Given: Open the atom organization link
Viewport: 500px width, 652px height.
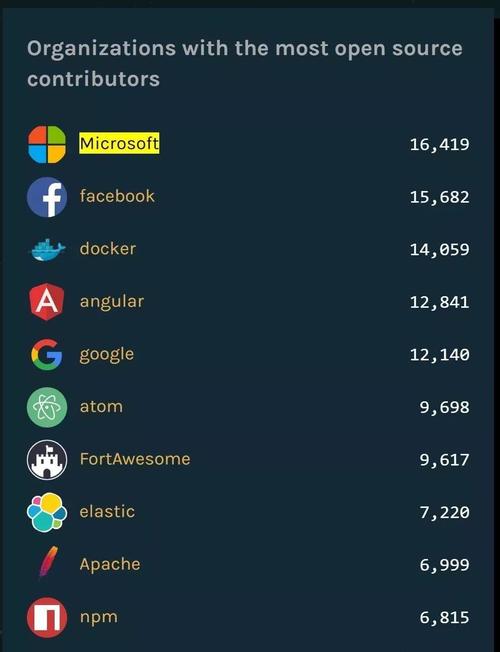Looking at the screenshot, I should [101, 407].
